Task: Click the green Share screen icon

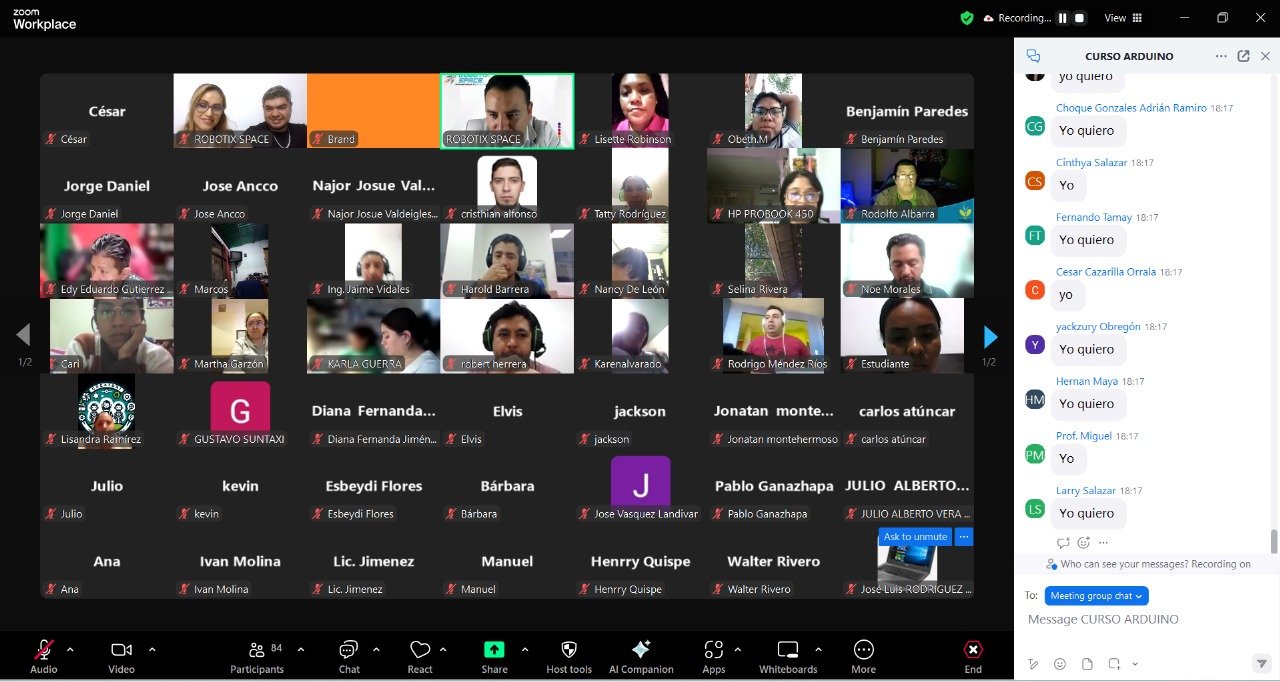Action: tap(494, 650)
